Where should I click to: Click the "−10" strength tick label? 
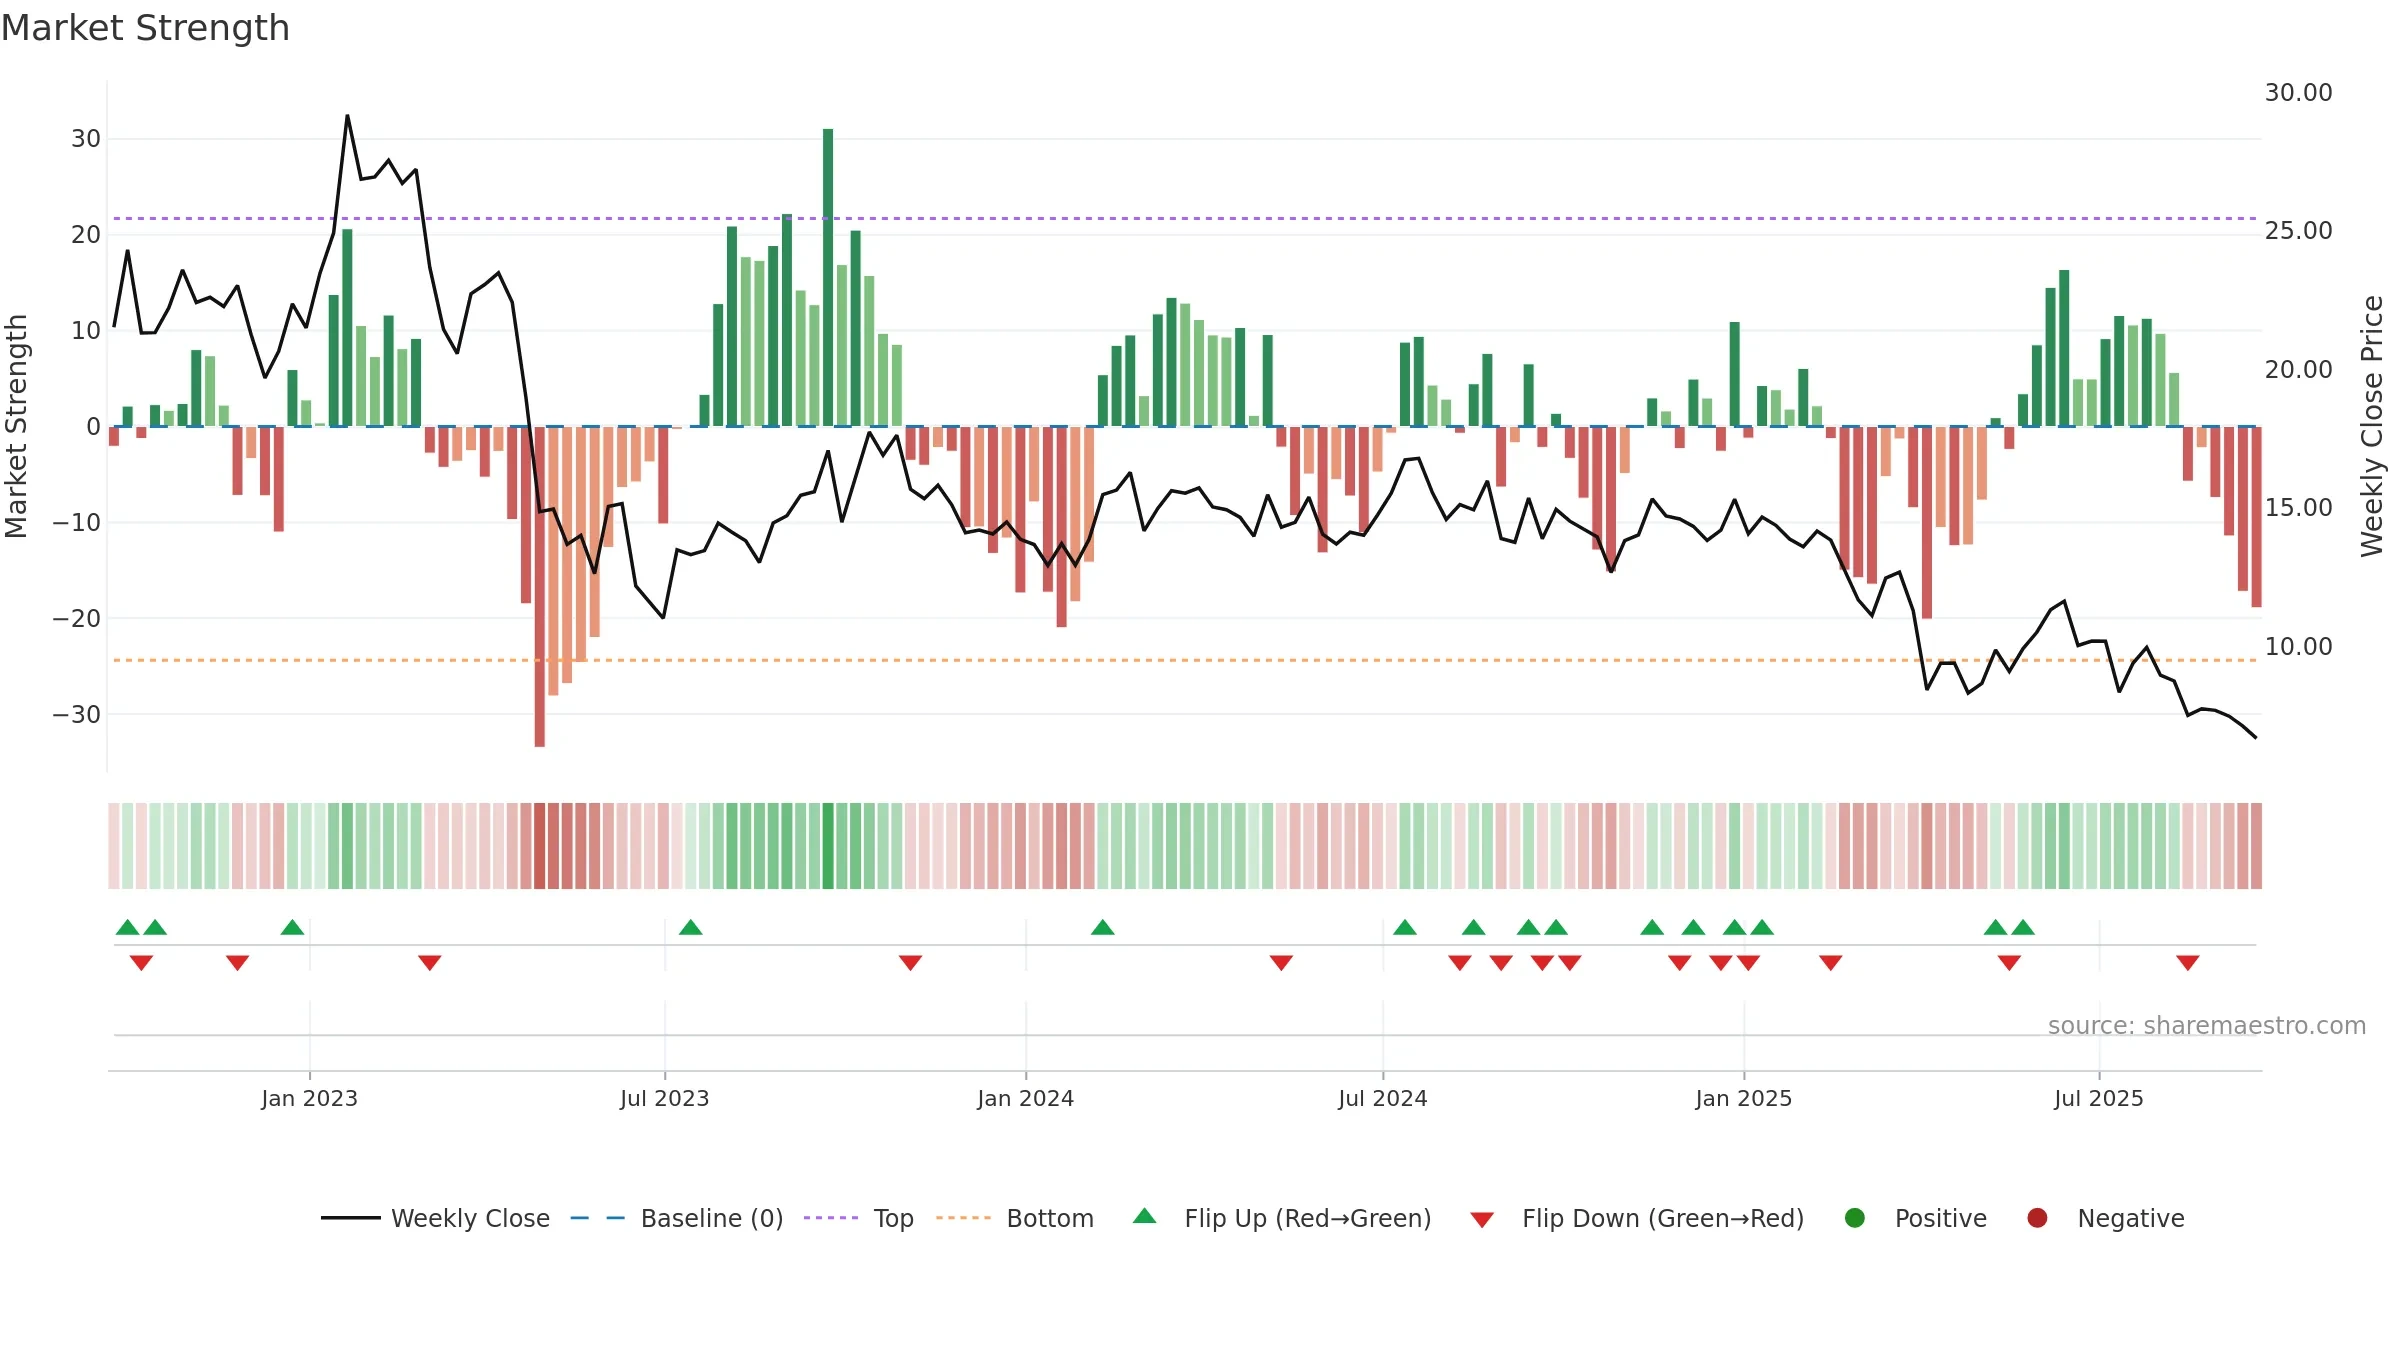pos(76,523)
